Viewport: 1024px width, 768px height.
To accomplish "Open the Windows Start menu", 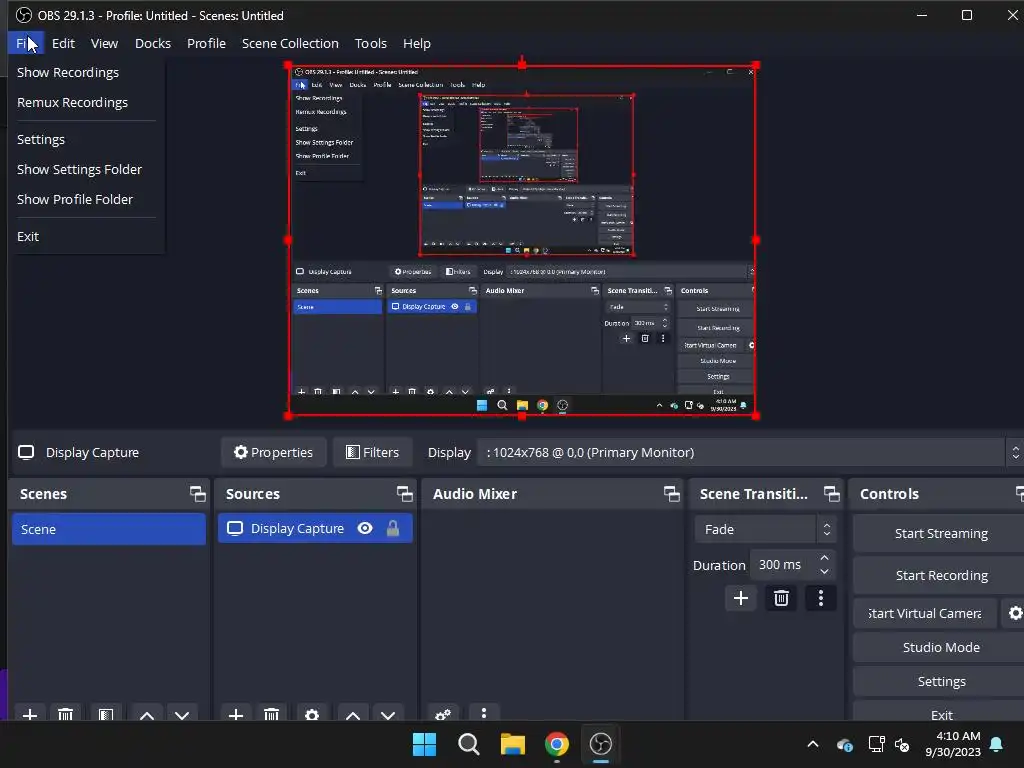I will click(424, 744).
